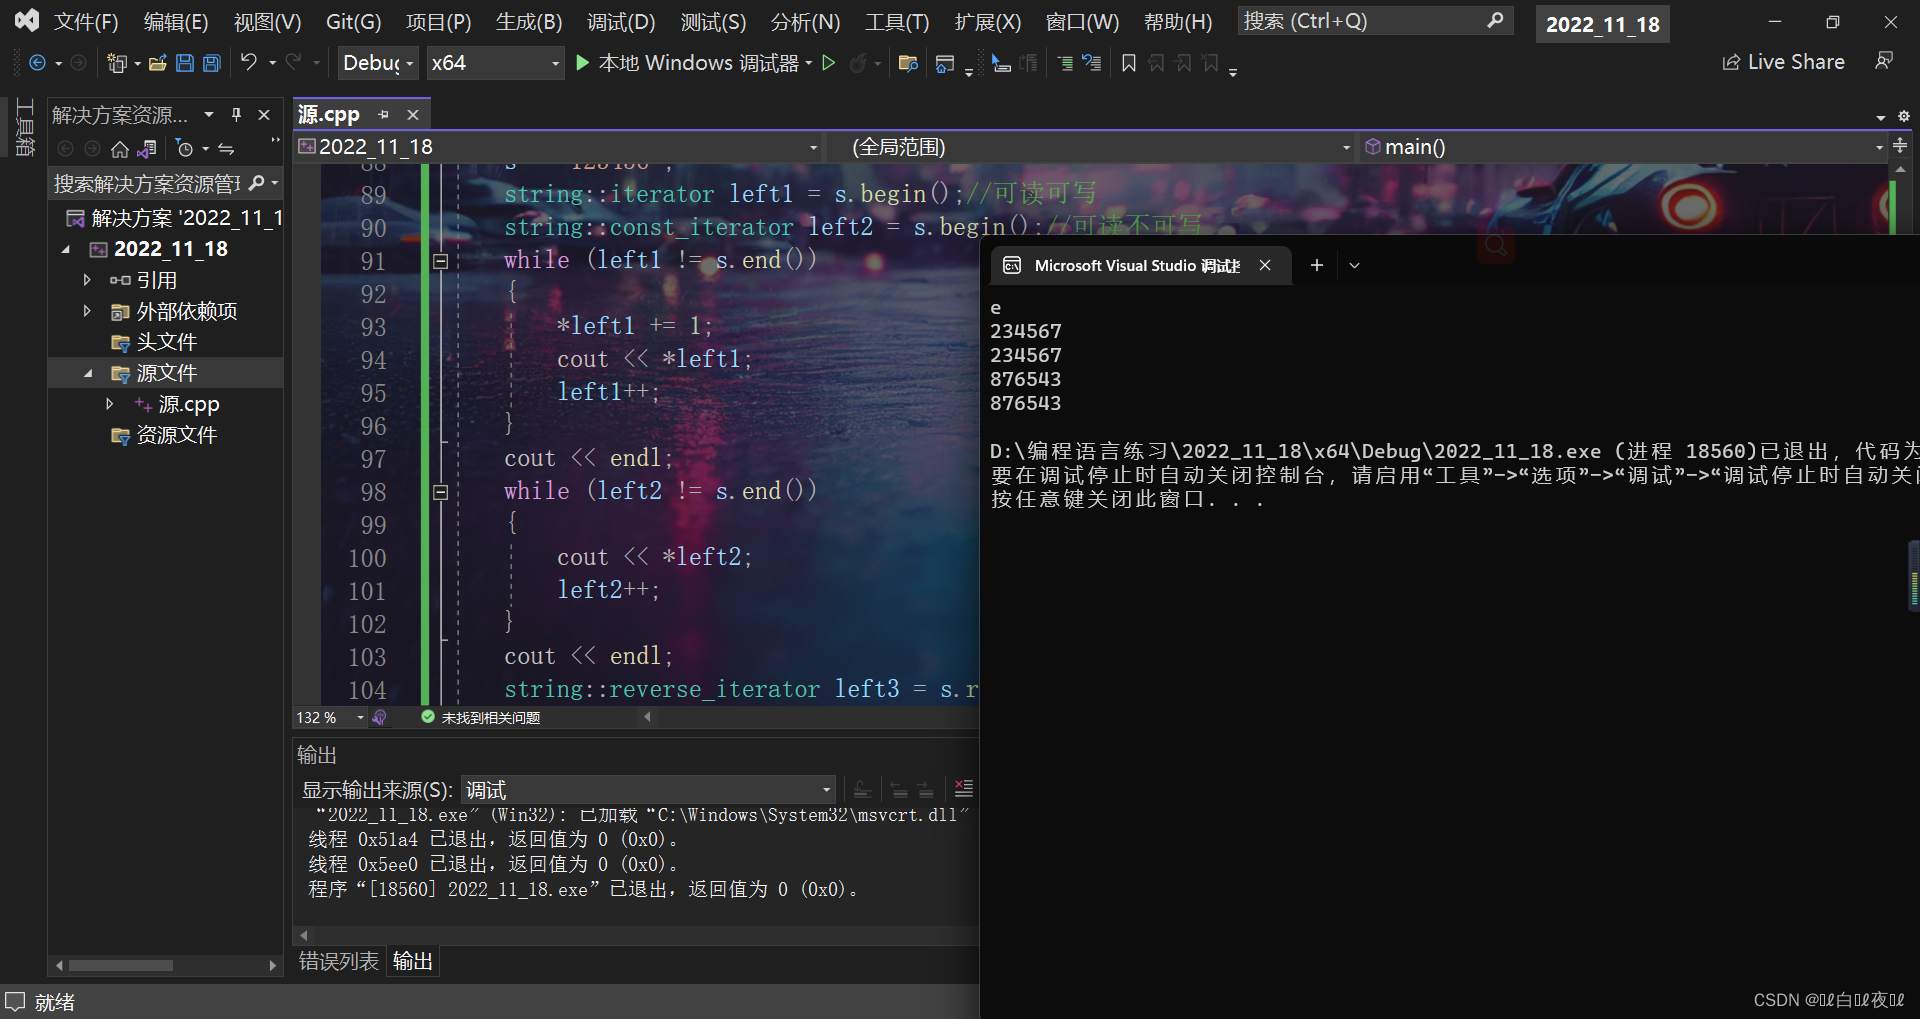Open the 工具箱 vertical side tab
Viewport: 1920px width, 1019px height.
(x=25, y=127)
